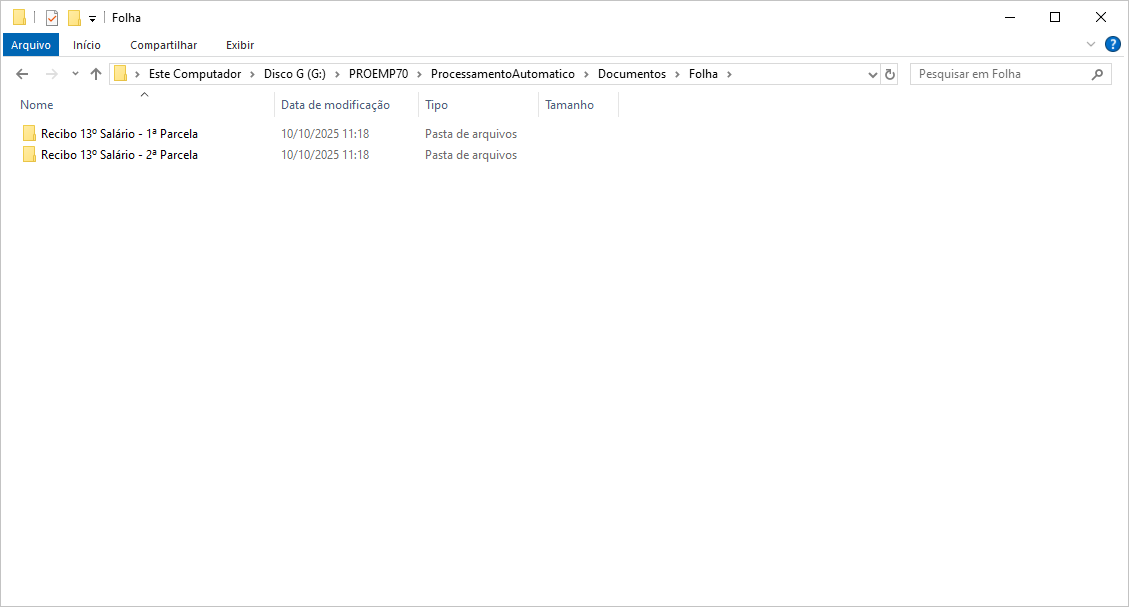1129x607 pixels.
Task: Click modification date of 1ª Parcela folder
Action: pos(325,134)
